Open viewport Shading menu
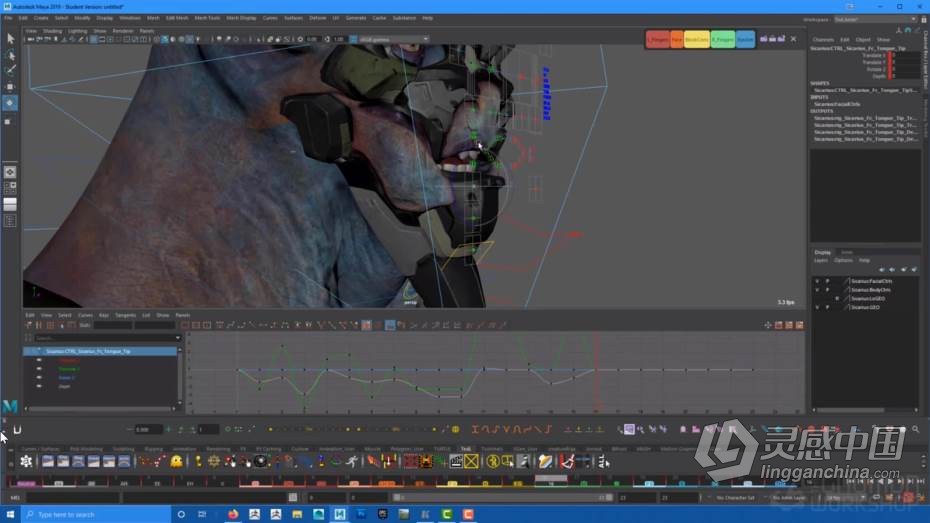Image resolution: width=930 pixels, height=523 pixels. (x=52, y=31)
